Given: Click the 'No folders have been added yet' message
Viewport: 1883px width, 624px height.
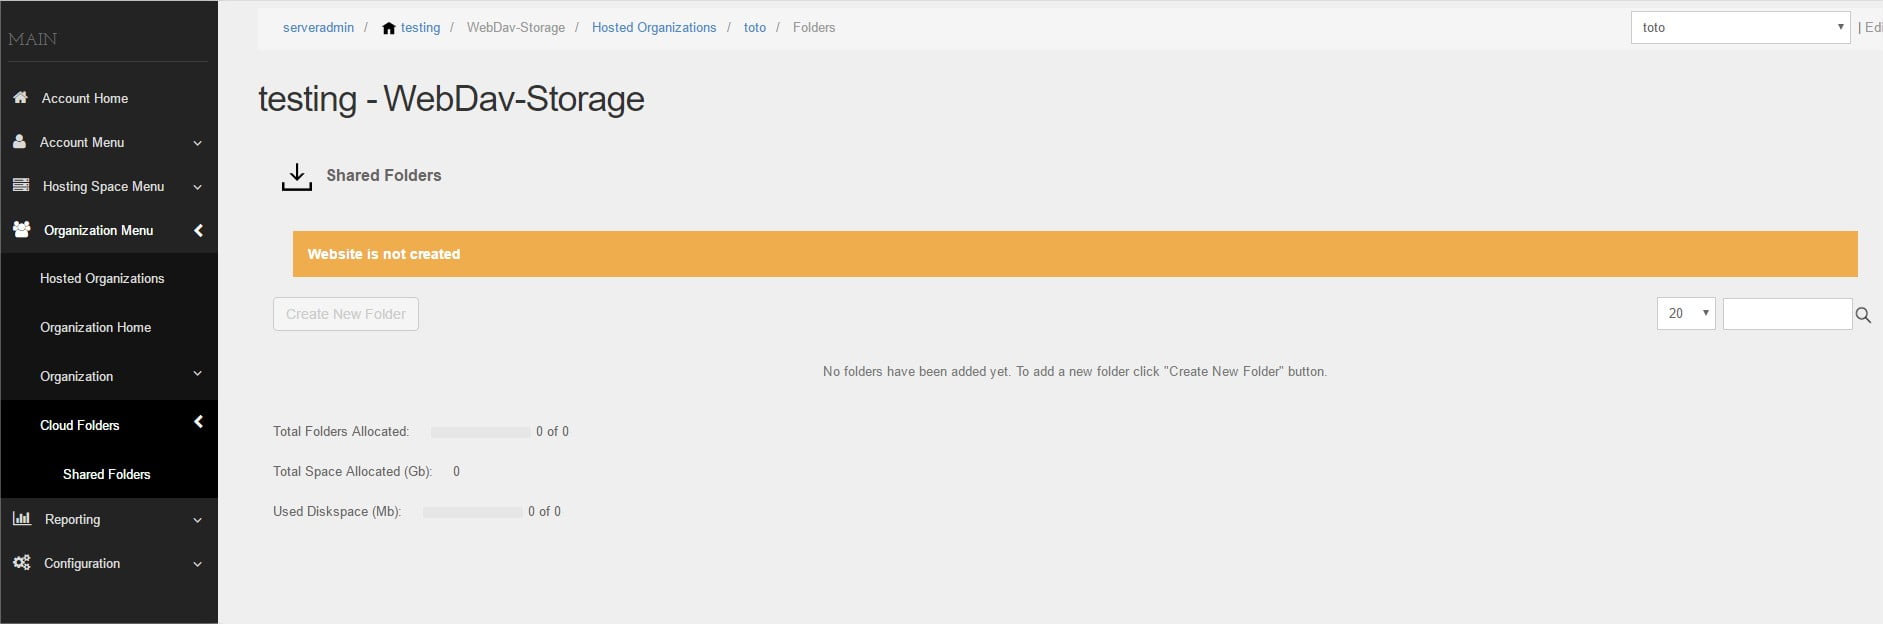Looking at the screenshot, I should coord(1075,371).
